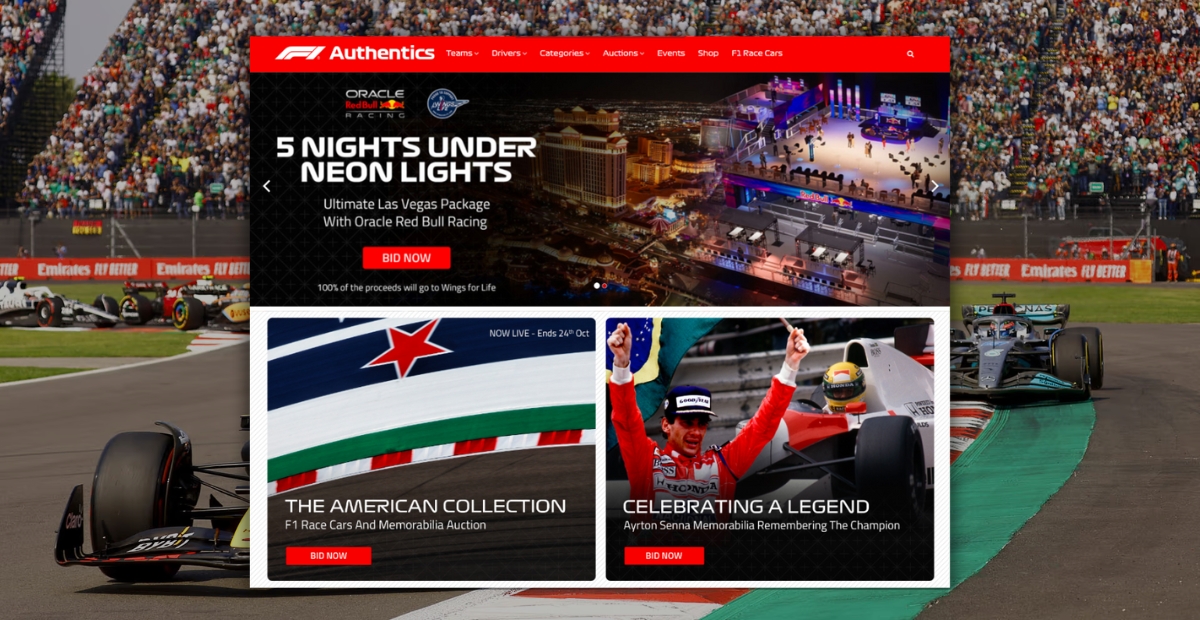Click the Oracle Red Bull Racing logo
This screenshot has width=1200, height=620.
click(x=375, y=104)
